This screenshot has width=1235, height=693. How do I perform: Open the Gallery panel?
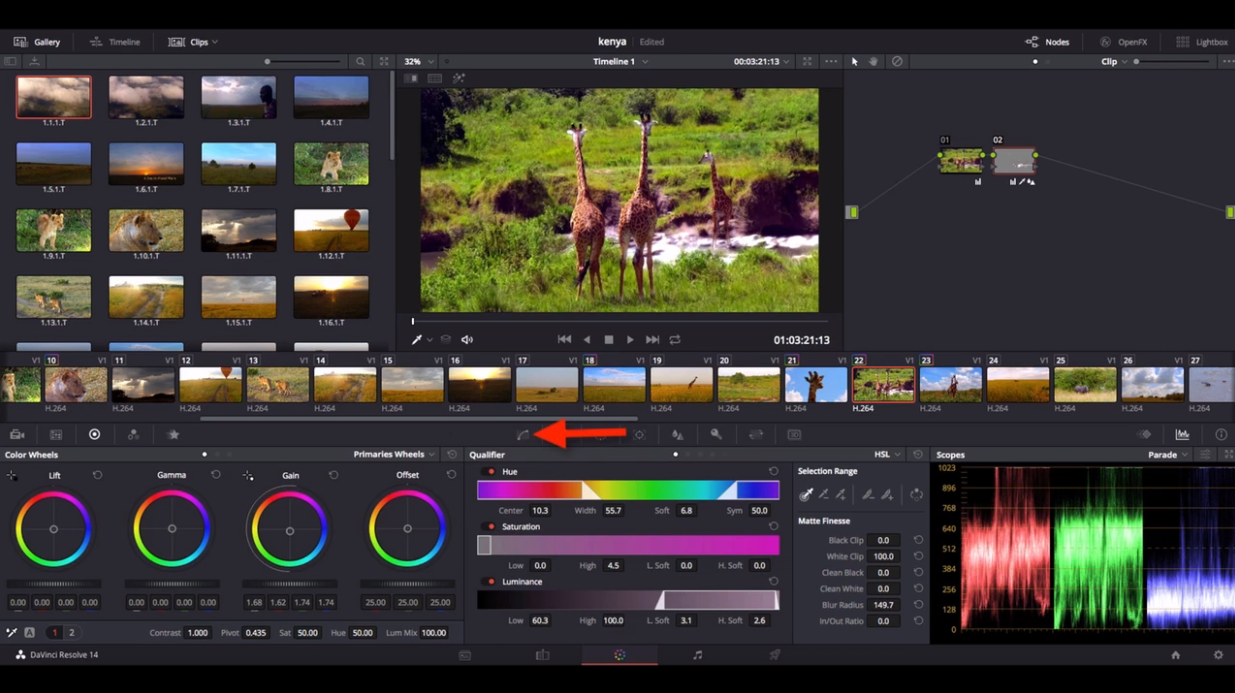pos(37,42)
